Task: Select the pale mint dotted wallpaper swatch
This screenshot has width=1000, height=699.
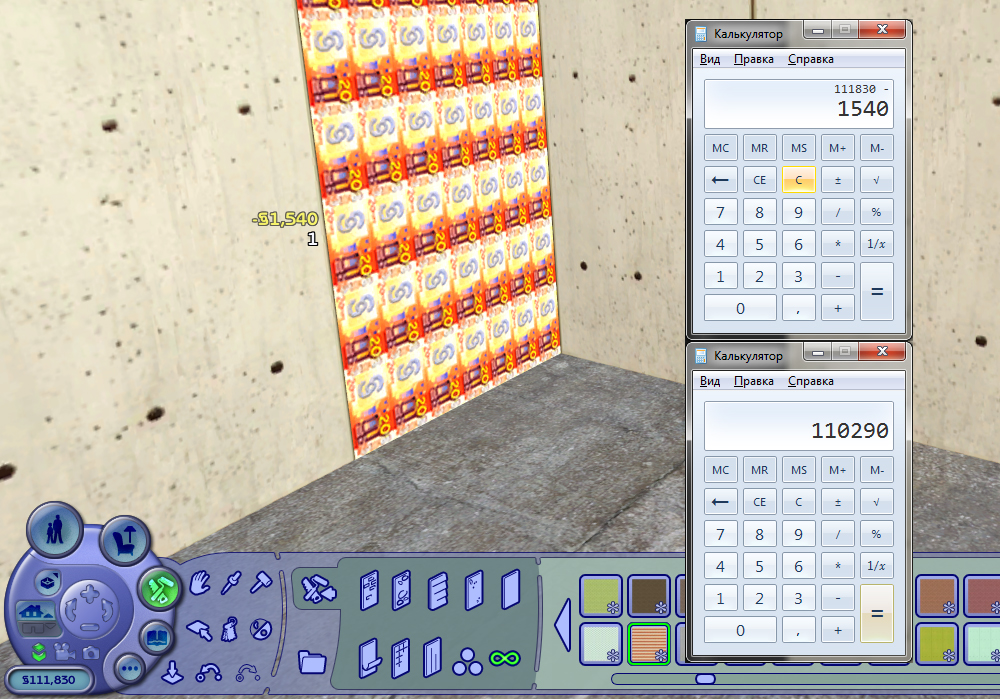Action: [601, 644]
